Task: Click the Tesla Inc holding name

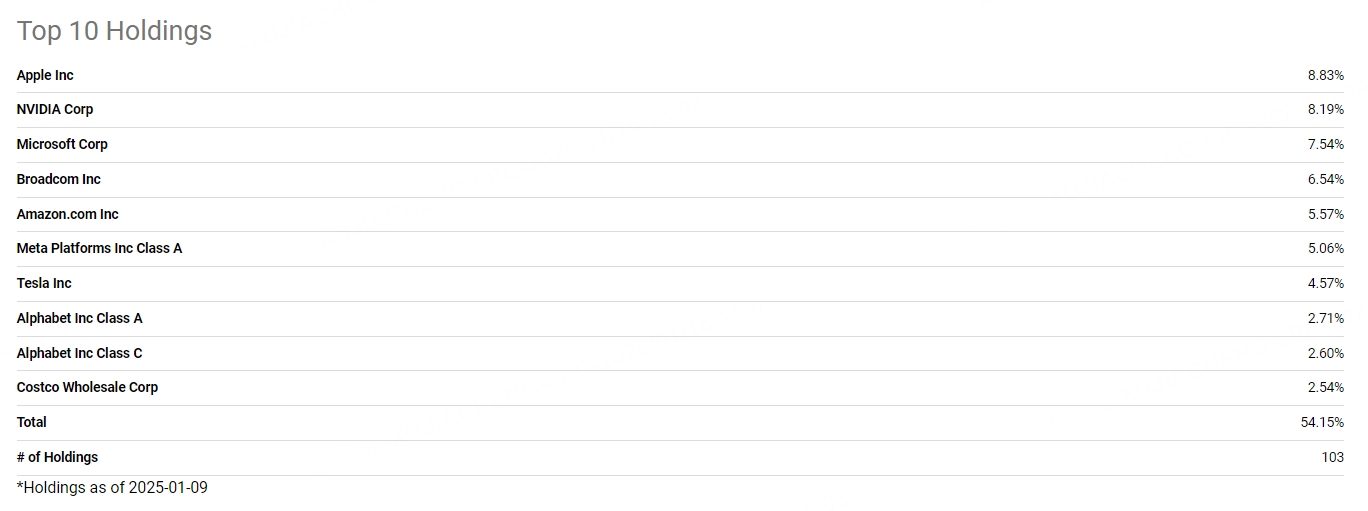Action: coord(44,283)
